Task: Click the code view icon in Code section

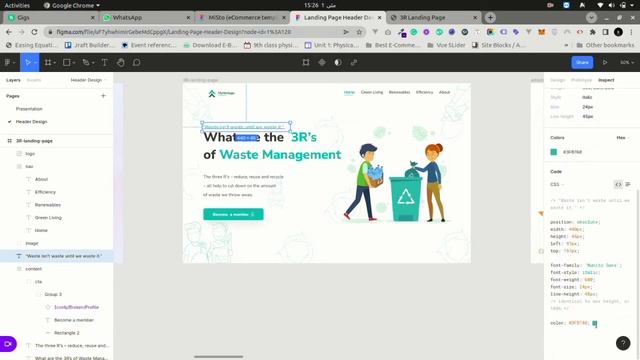Action: pyautogui.click(x=618, y=184)
